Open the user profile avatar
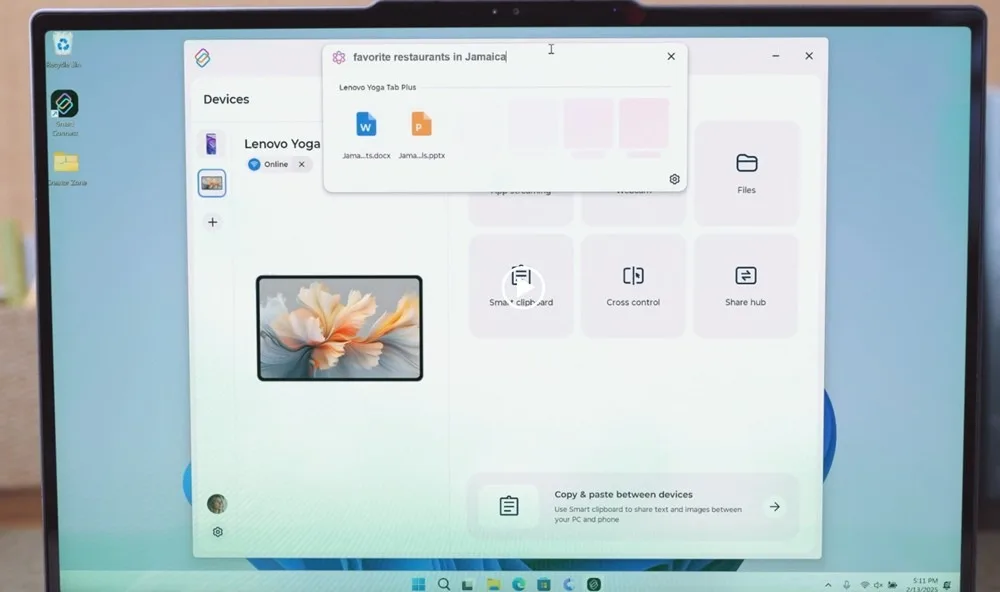The image size is (1000, 592). pyautogui.click(x=217, y=504)
